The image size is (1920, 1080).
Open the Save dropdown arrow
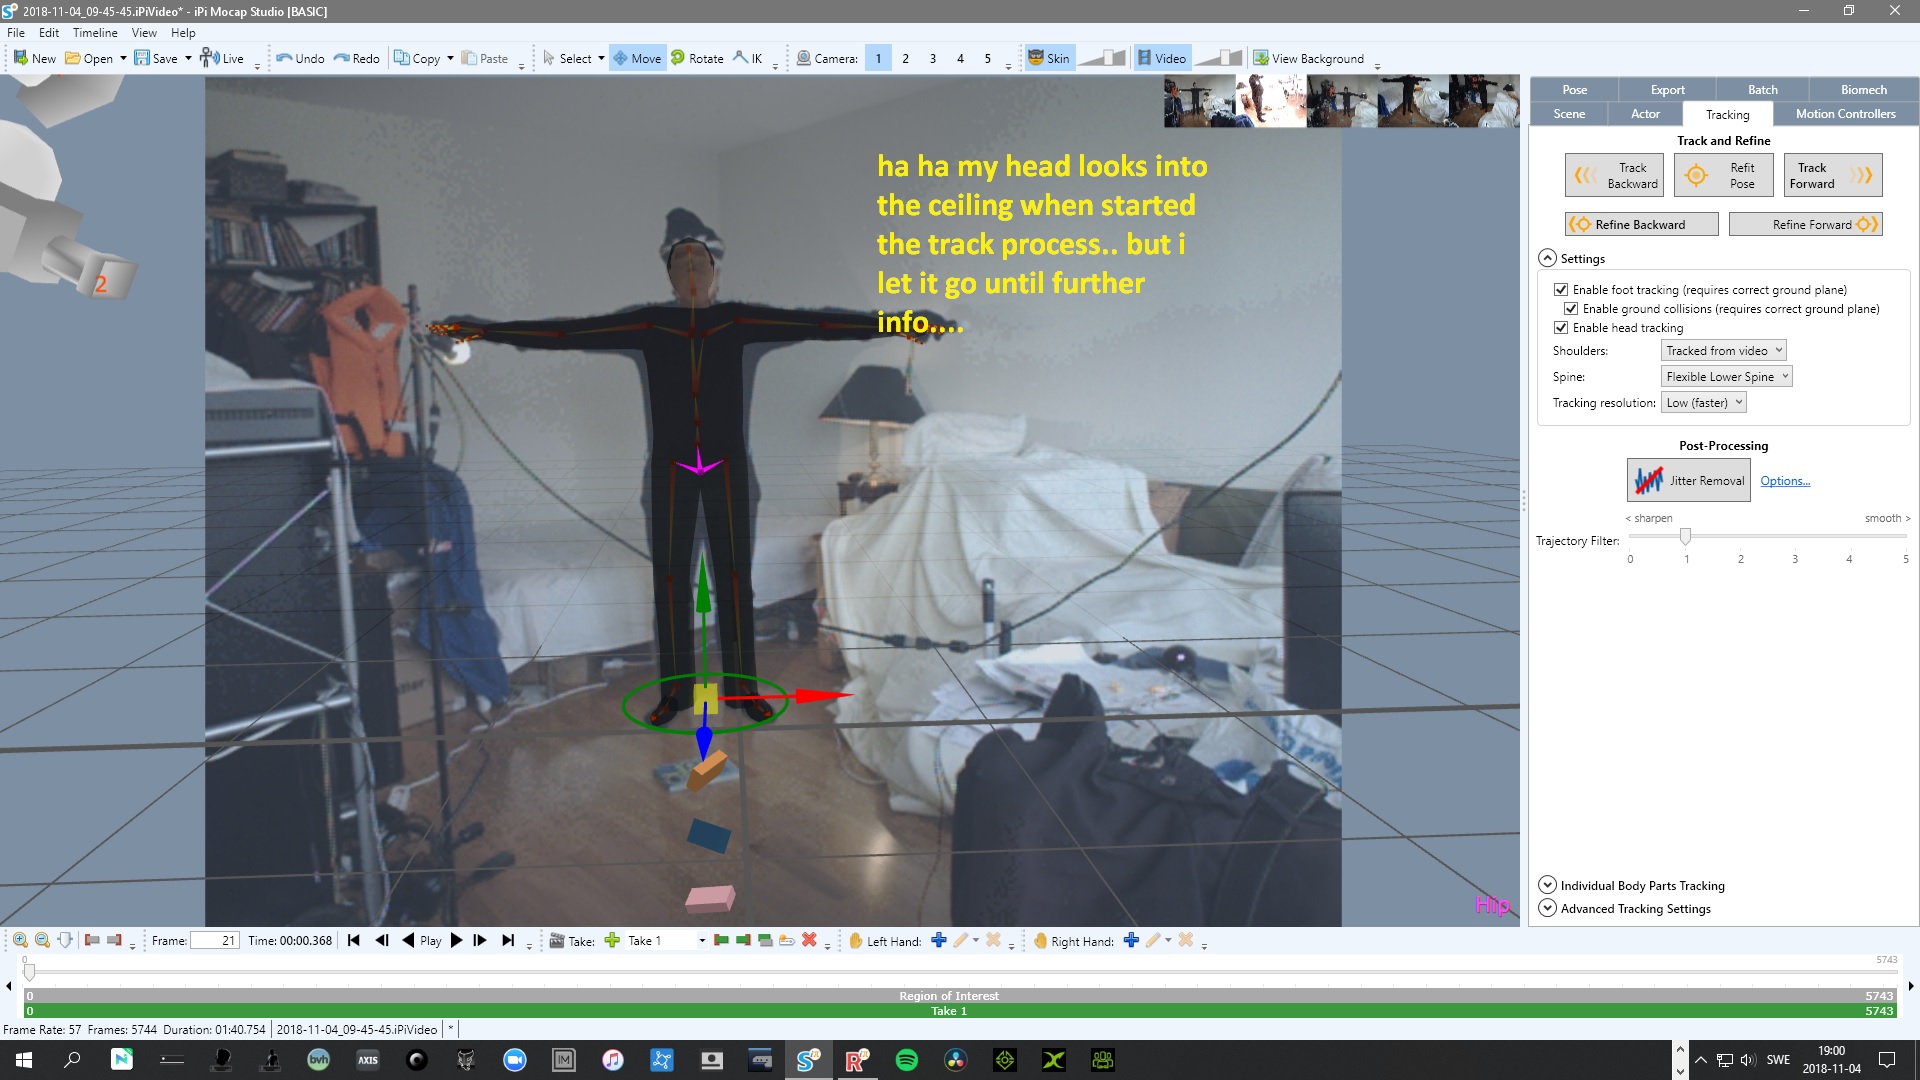[x=188, y=58]
